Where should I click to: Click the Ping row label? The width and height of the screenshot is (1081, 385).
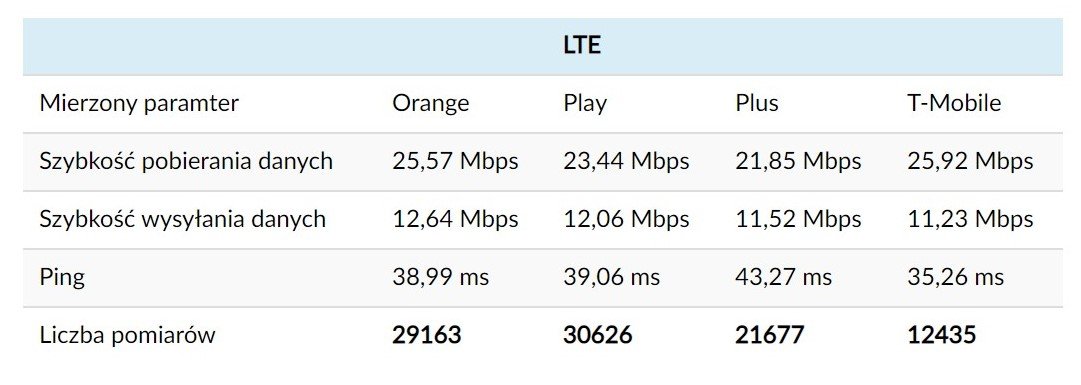coord(62,278)
